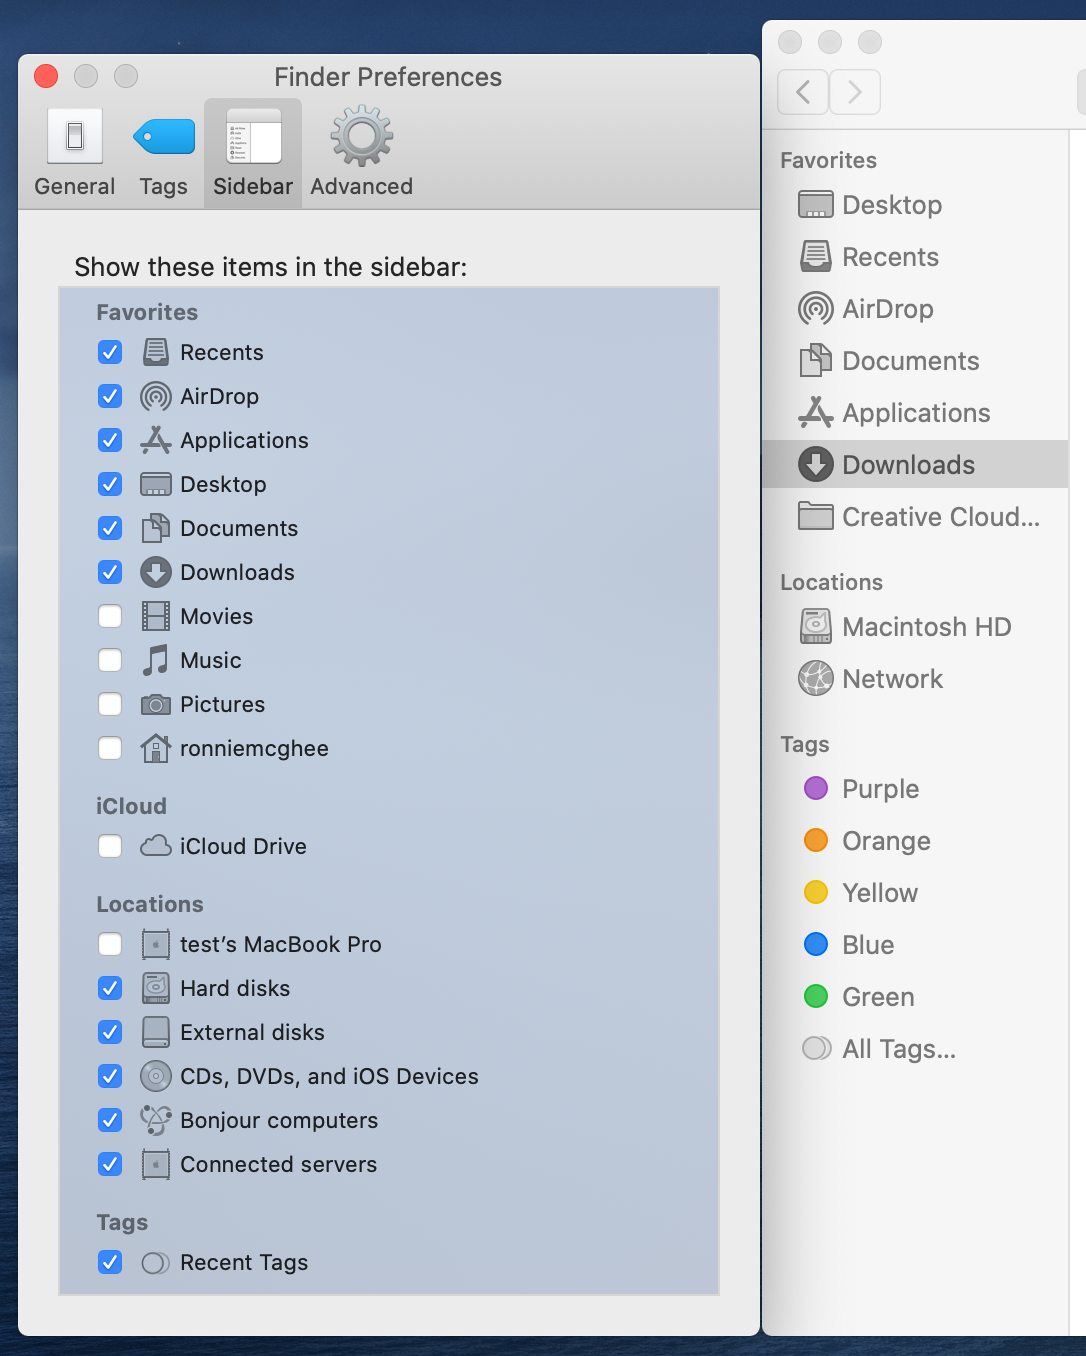The image size is (1086, 1356).
Task: Uncheck the Connected servers checkbox
Action: tap(110, 1164)
